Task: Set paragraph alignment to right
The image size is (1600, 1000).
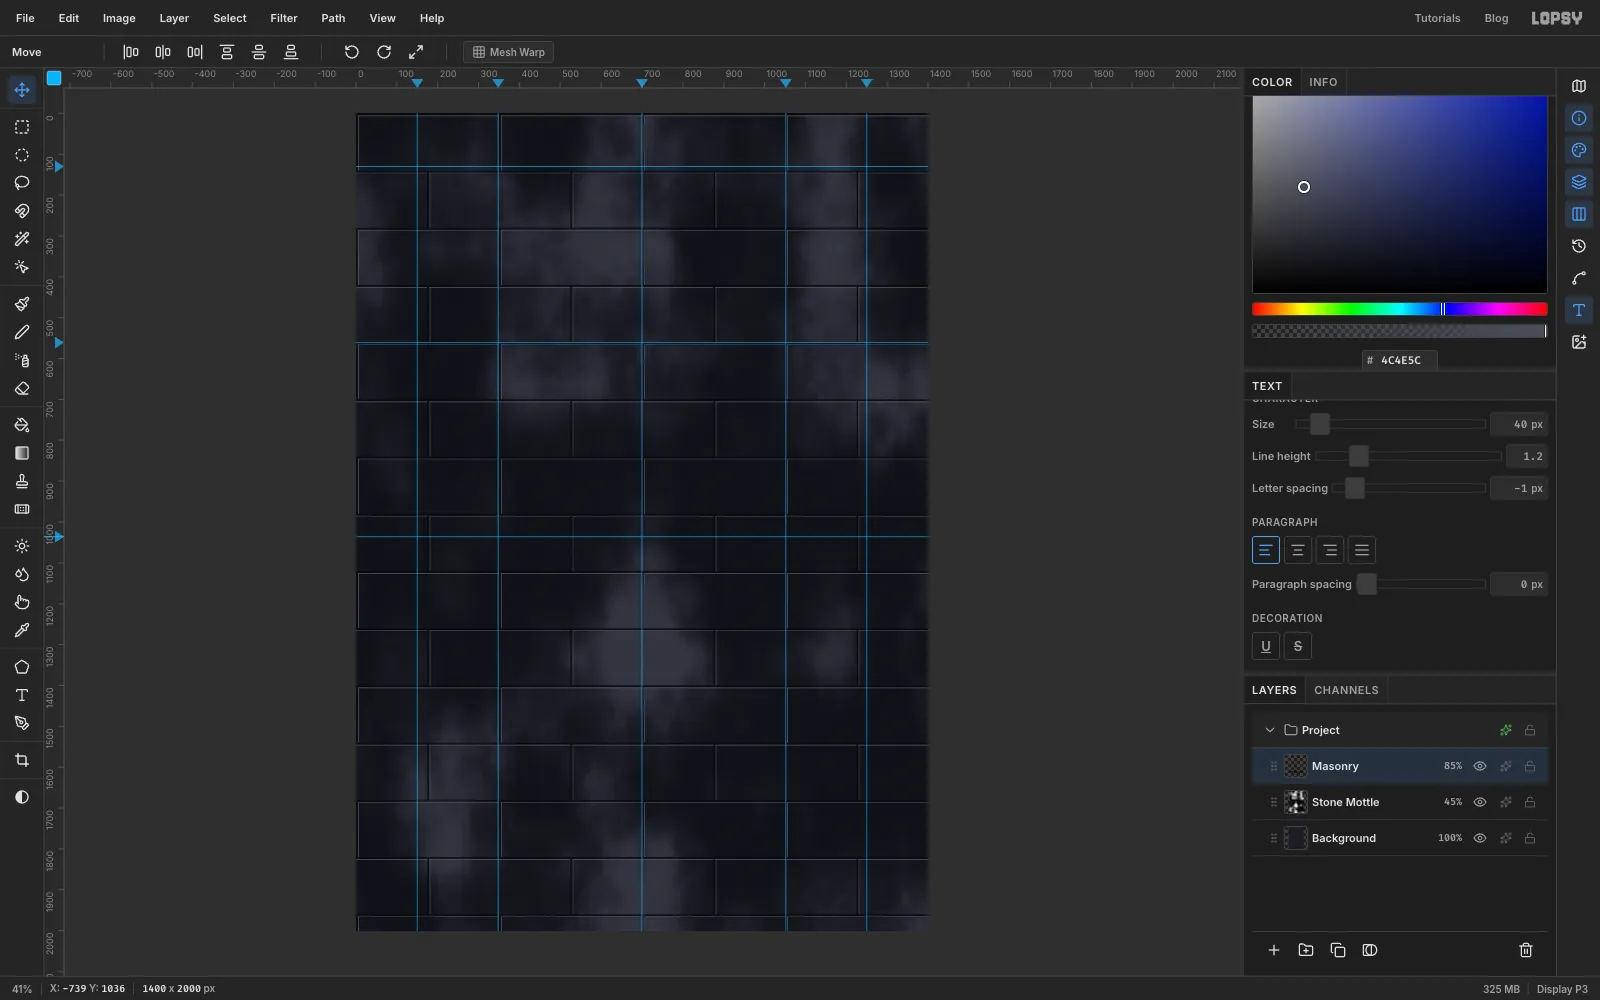Action: 1330,550
